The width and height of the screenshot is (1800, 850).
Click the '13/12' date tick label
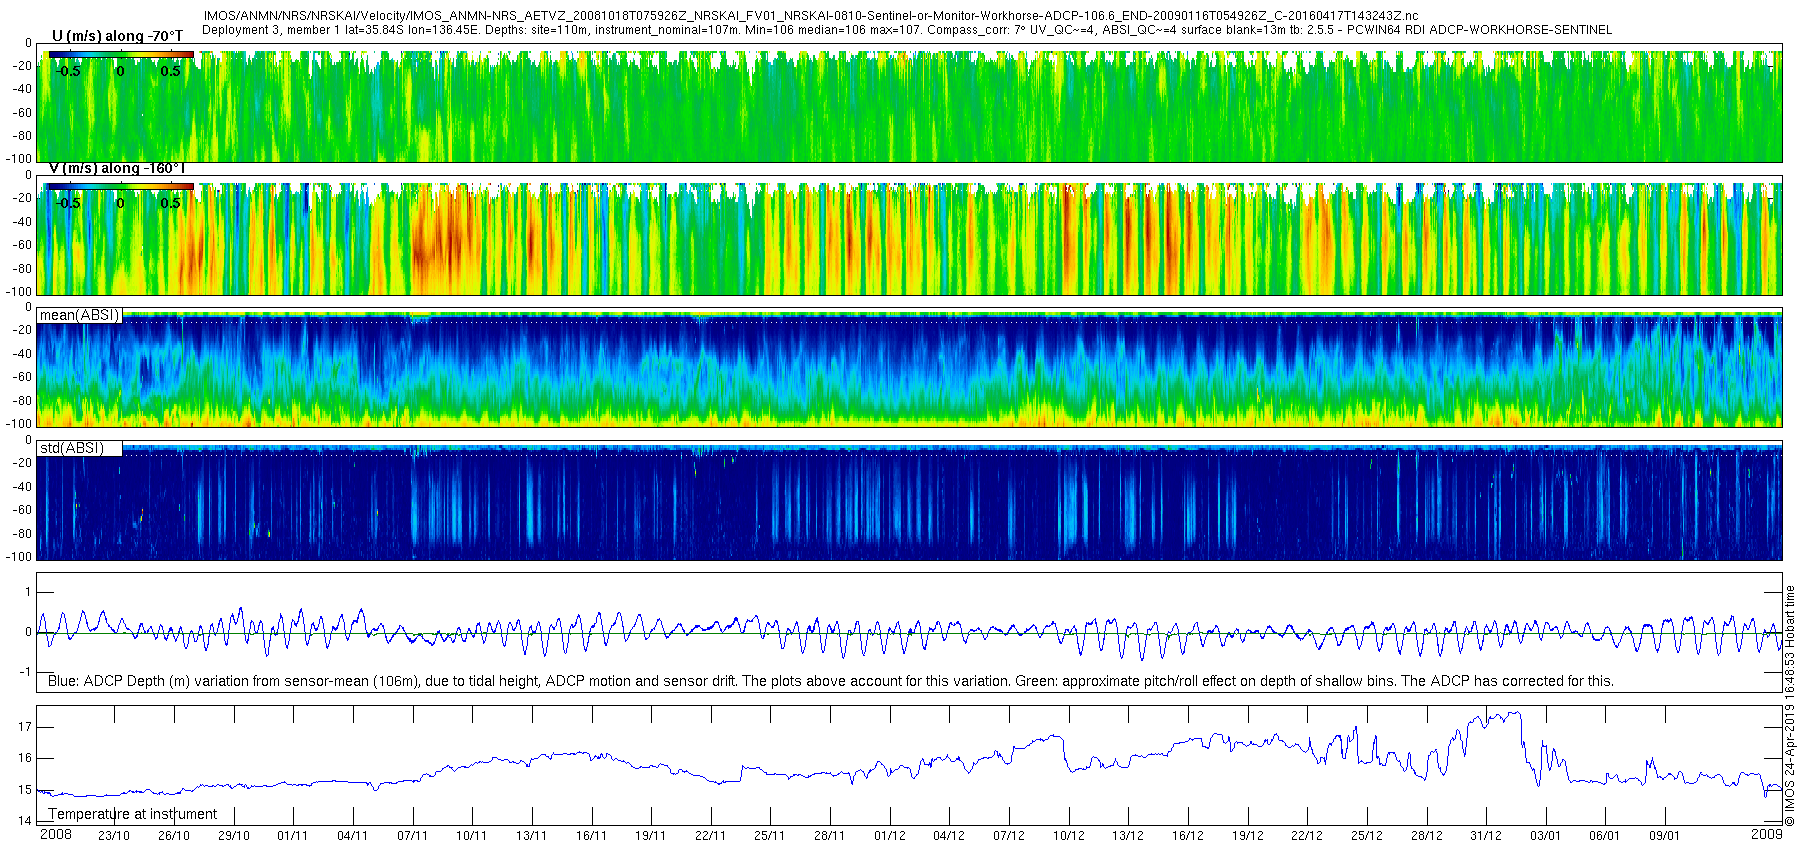1128,836
